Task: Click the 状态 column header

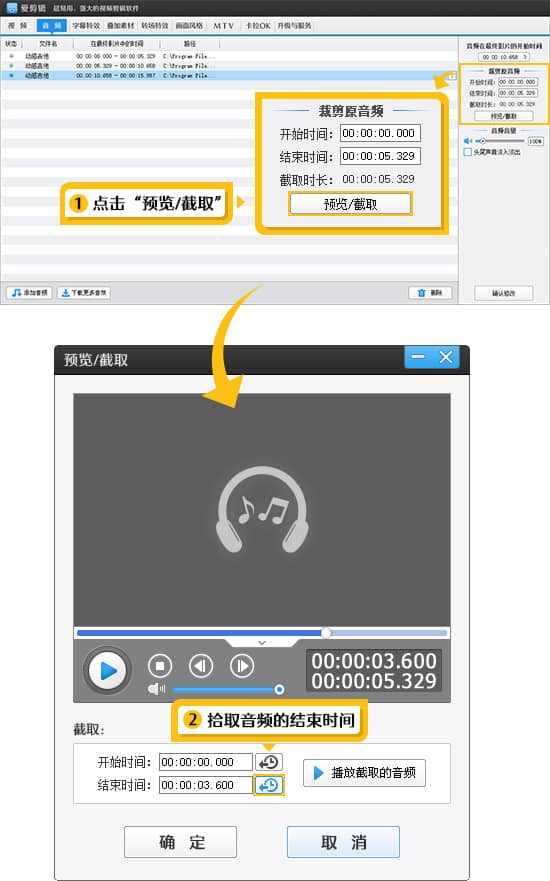Action: click(x=11, y=44)
